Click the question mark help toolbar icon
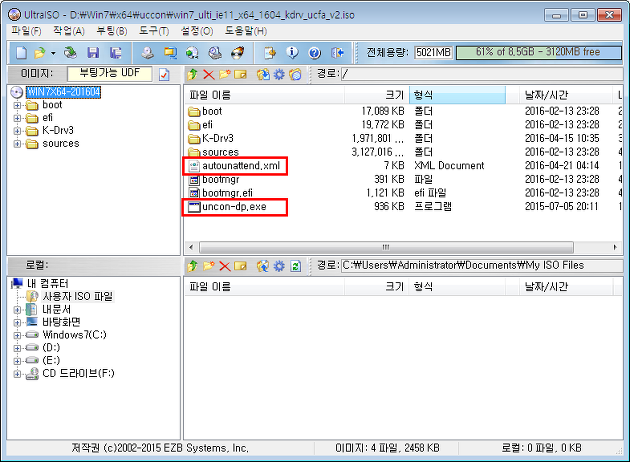 pos(315,53)
